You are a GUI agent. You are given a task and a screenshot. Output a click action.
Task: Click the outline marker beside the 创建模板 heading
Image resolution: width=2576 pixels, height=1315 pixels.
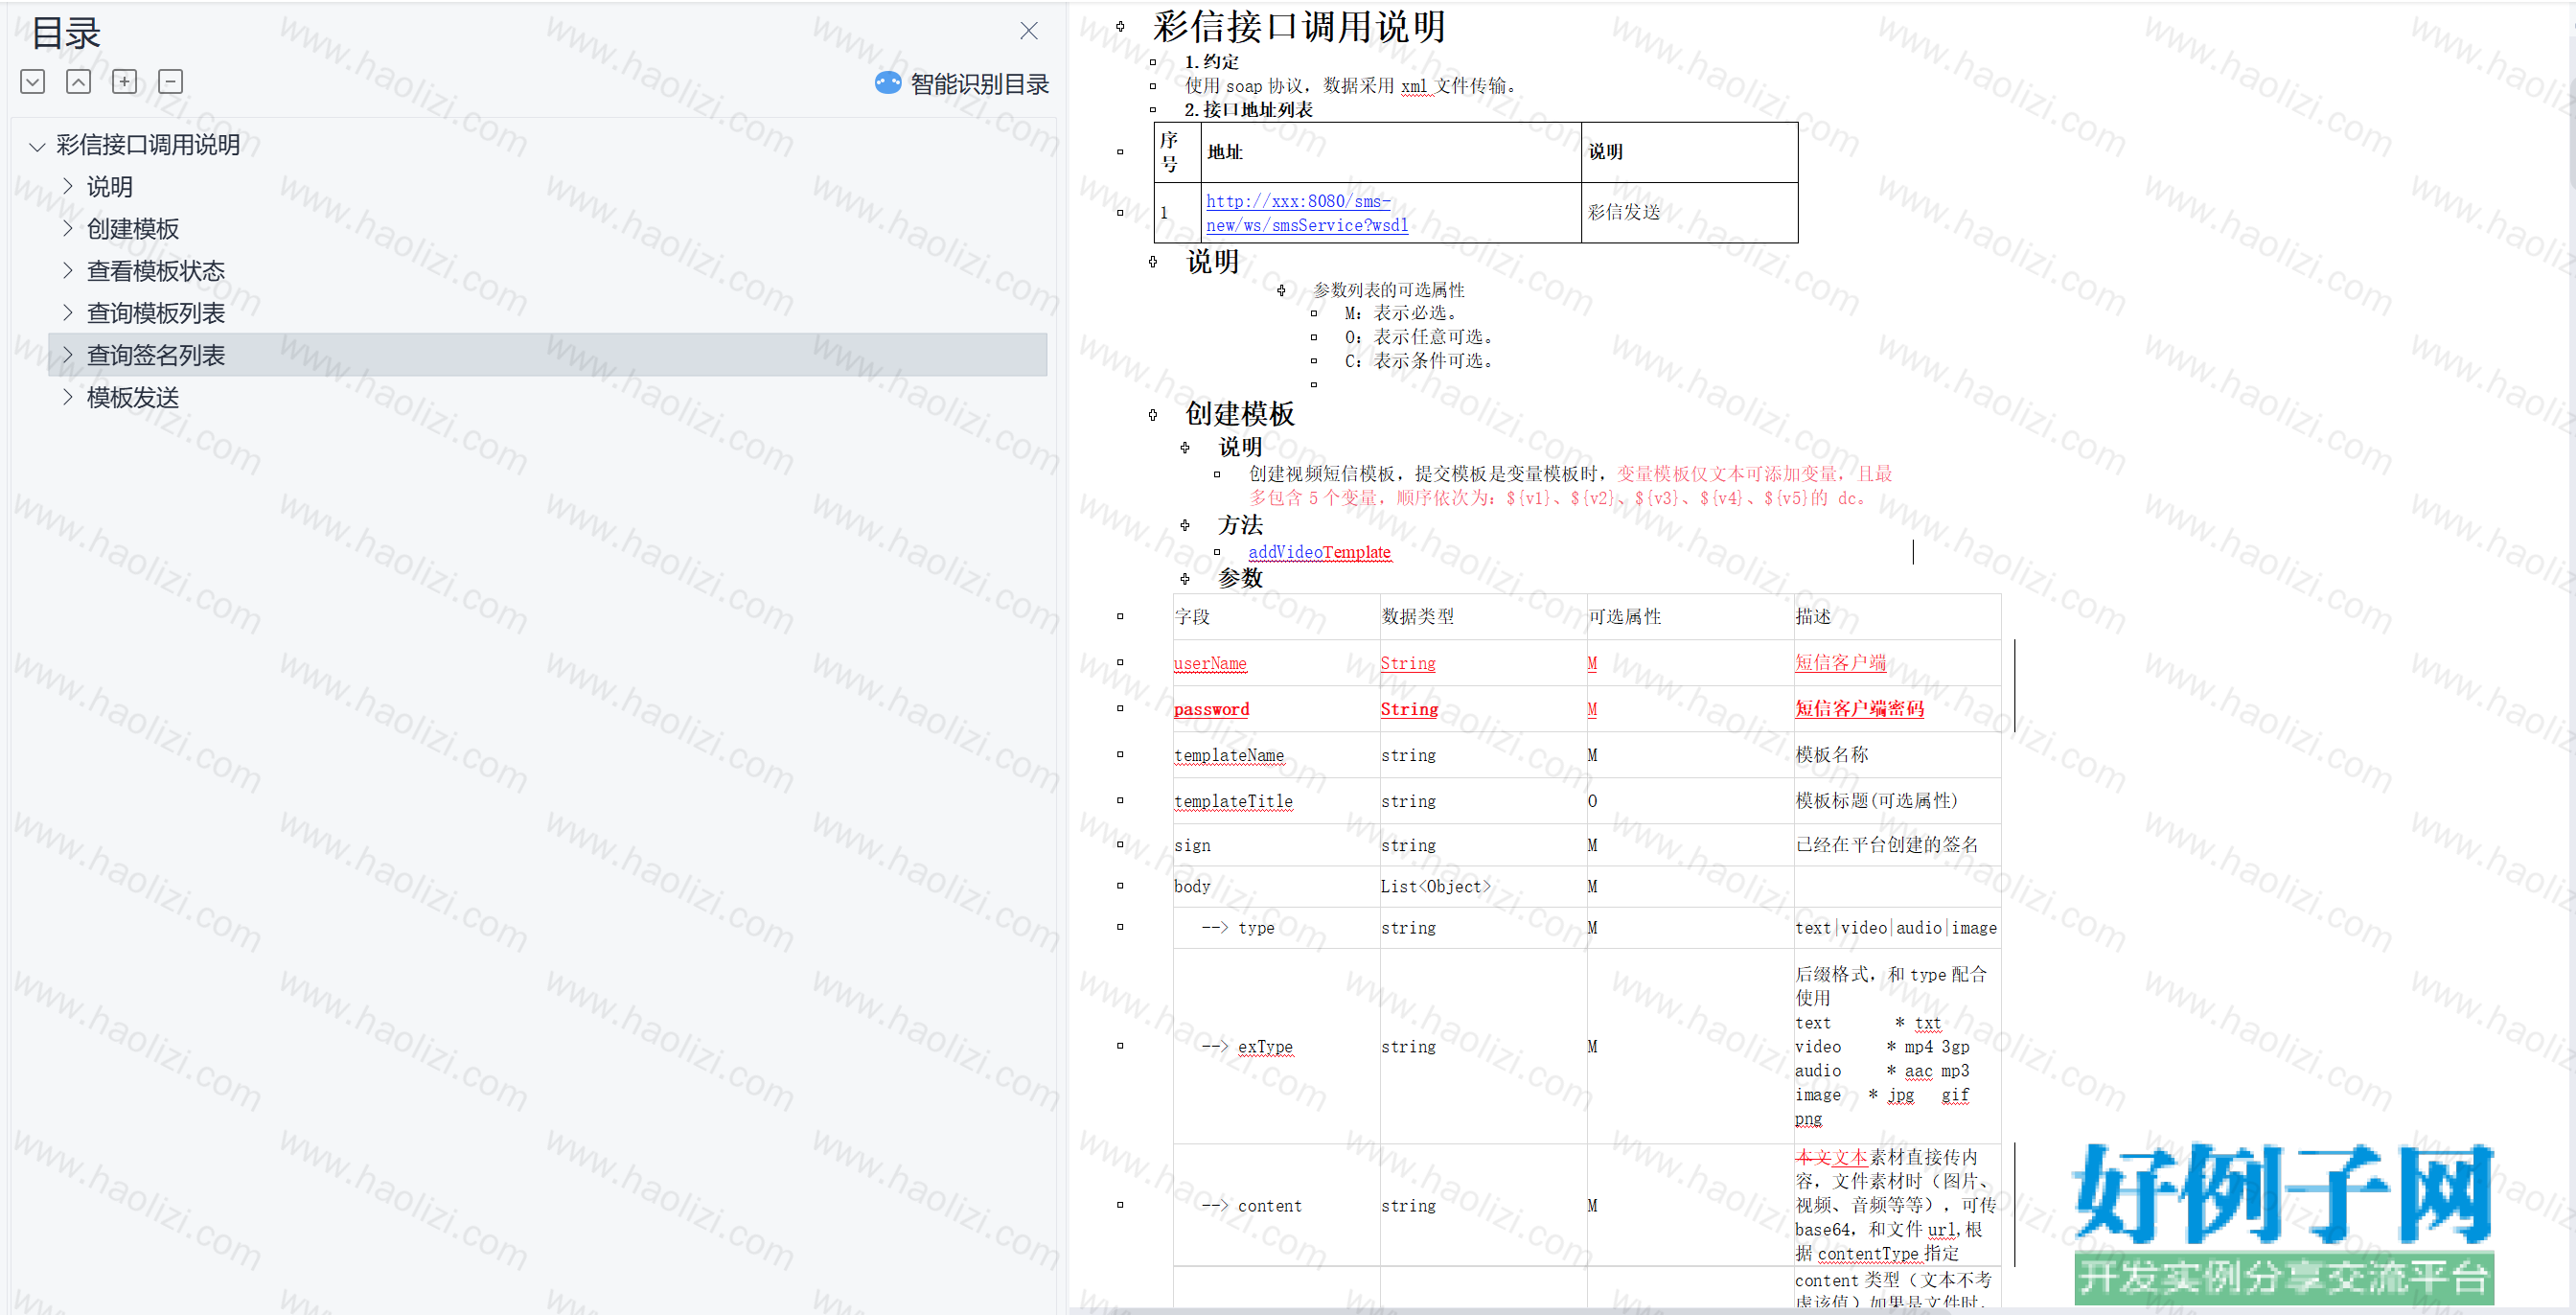point(1153,415)
